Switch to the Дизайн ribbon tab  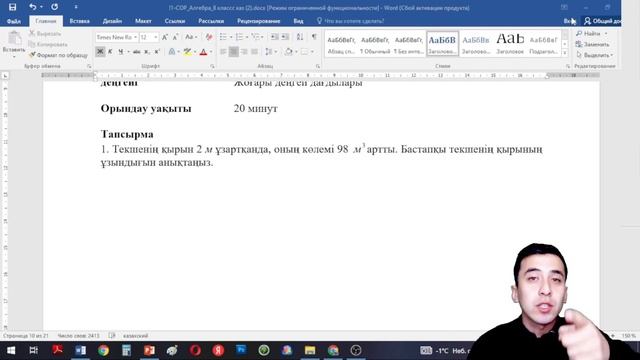coord(112,21)
